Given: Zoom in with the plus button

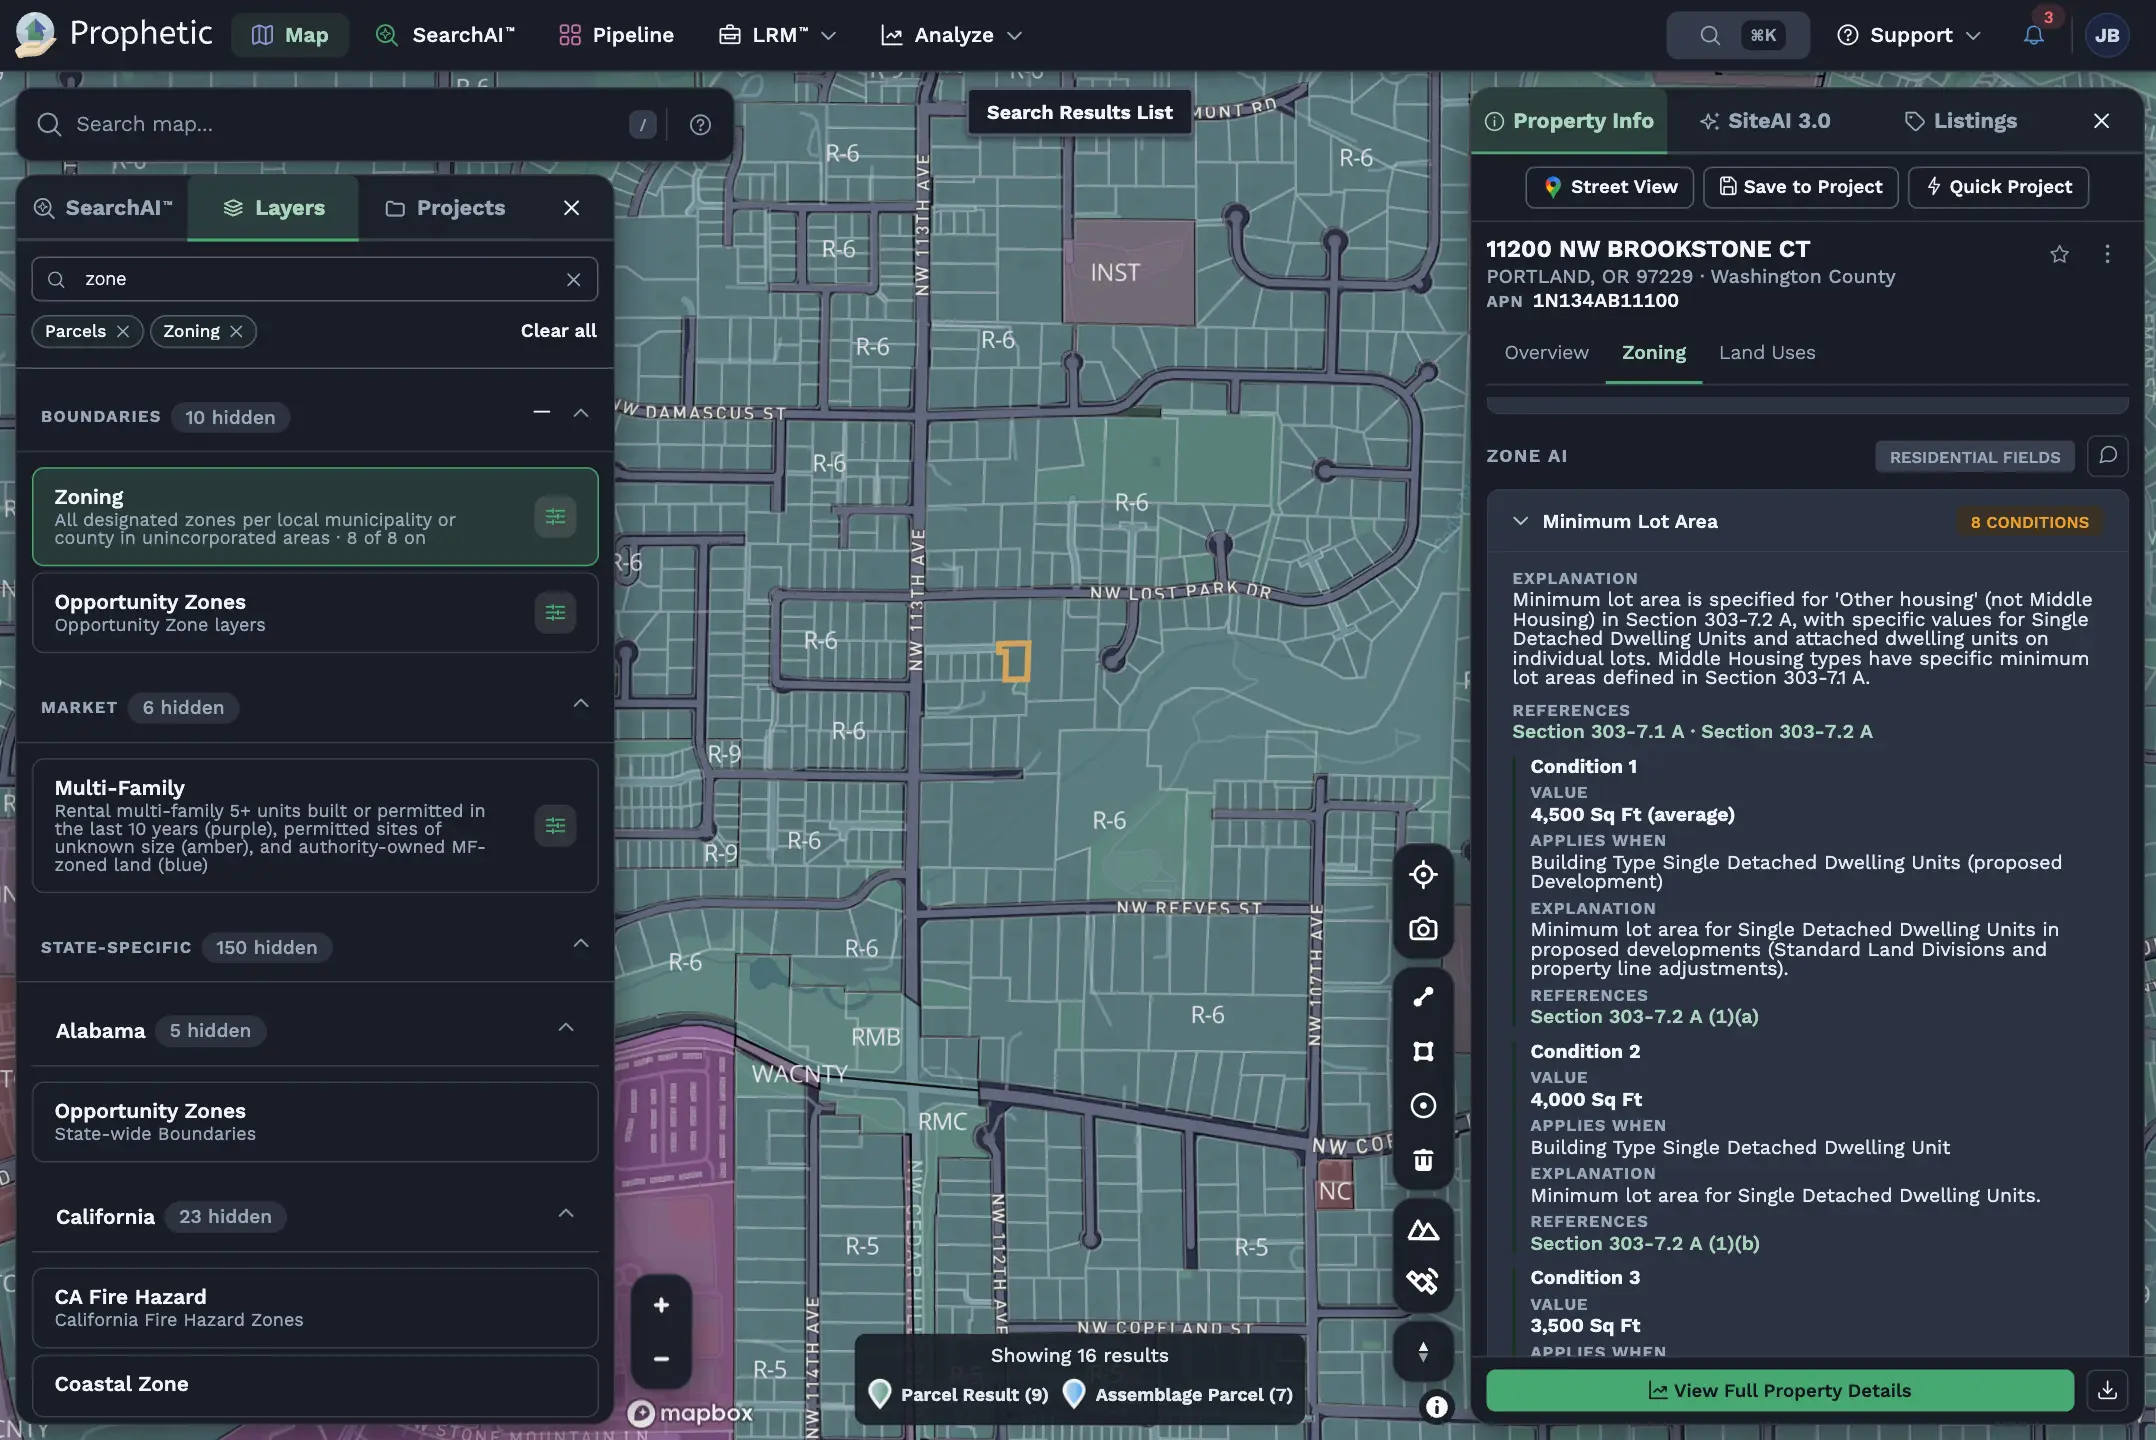Looking at the screenshot, I should click(661, 1305).
